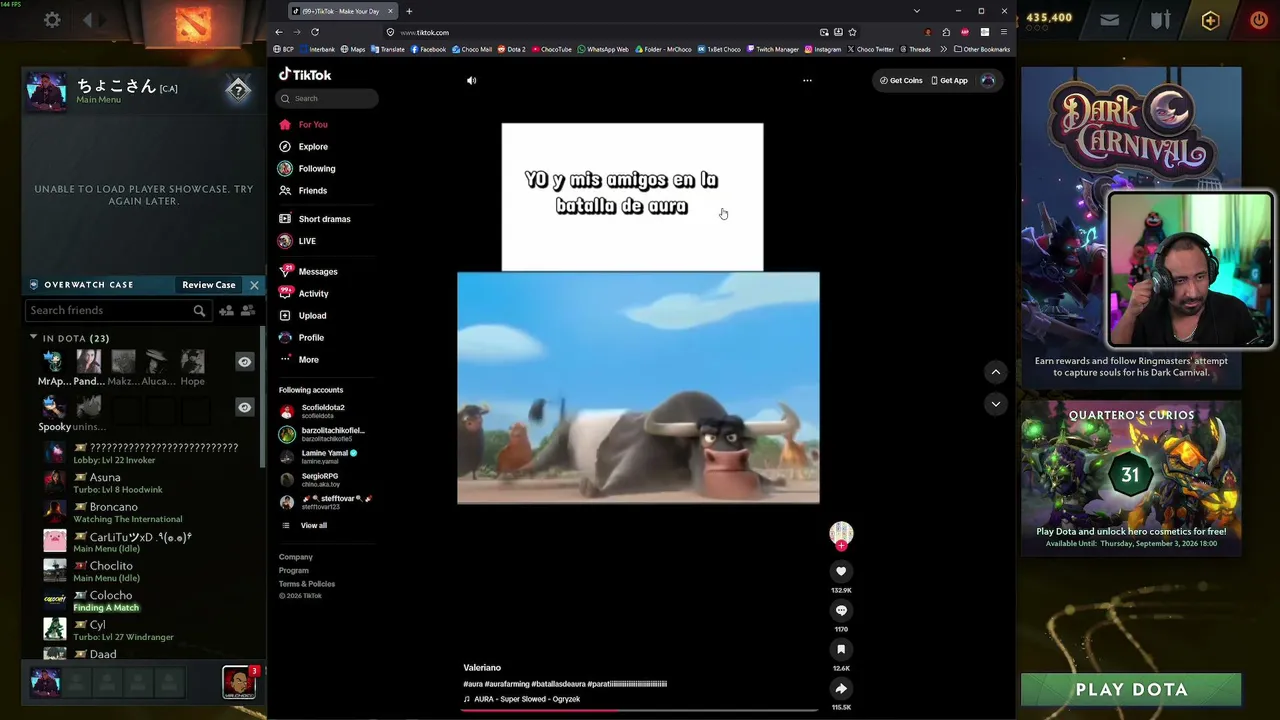Toggle spectate eye for Spooky party row

click(x=244, y=407)
